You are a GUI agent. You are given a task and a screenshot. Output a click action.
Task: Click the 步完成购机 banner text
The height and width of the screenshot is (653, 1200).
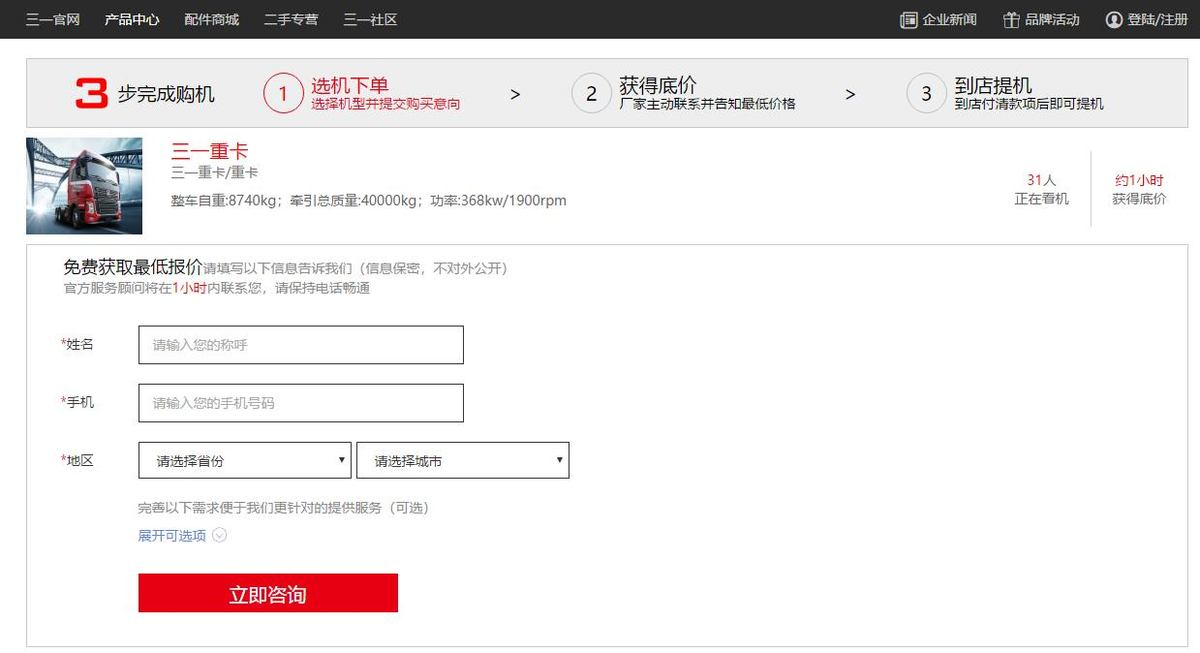point(166,94)
